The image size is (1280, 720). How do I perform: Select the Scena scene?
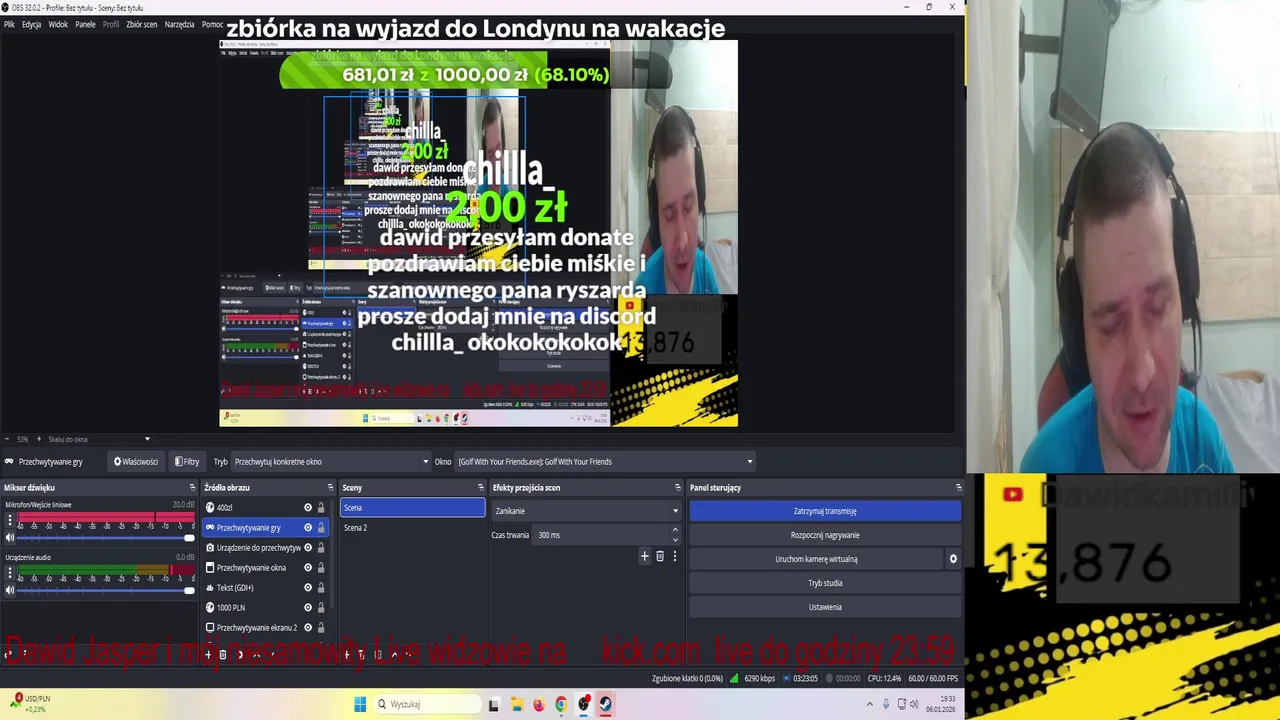click(412, 508)
